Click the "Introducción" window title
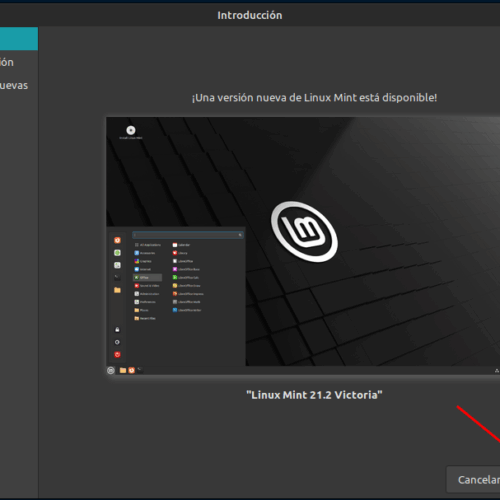 coord(250,15)
